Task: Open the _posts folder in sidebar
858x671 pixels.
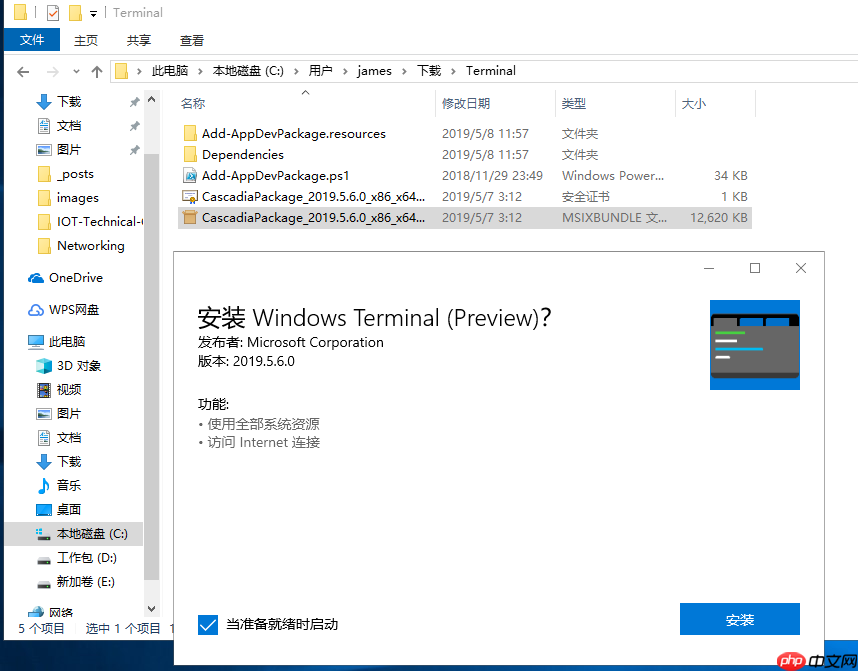Action: pos(75,174)
